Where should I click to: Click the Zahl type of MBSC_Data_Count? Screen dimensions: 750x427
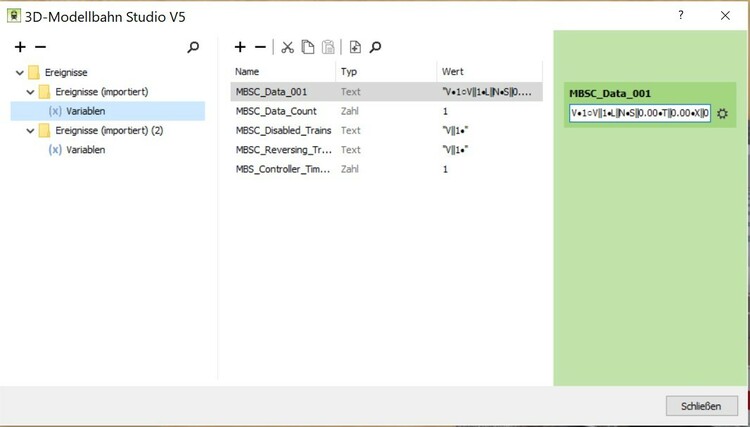pos(350,111)
